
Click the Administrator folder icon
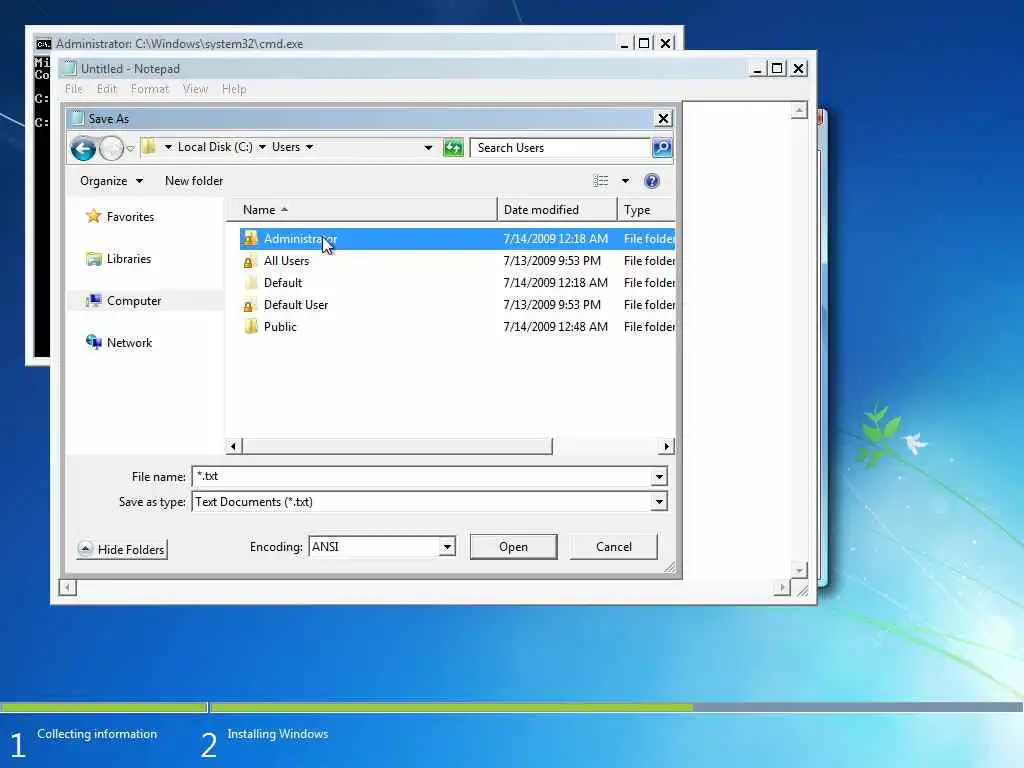(x=250, y=238)
